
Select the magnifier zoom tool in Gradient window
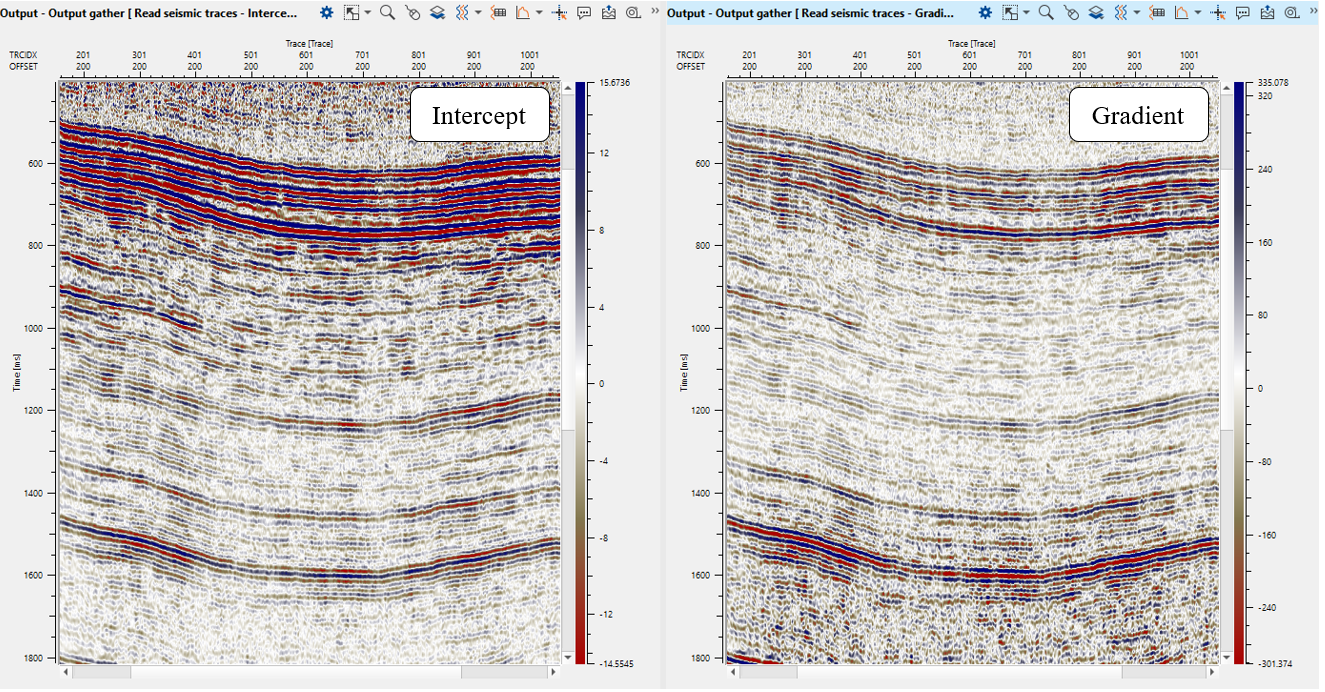click(1045, 13)
